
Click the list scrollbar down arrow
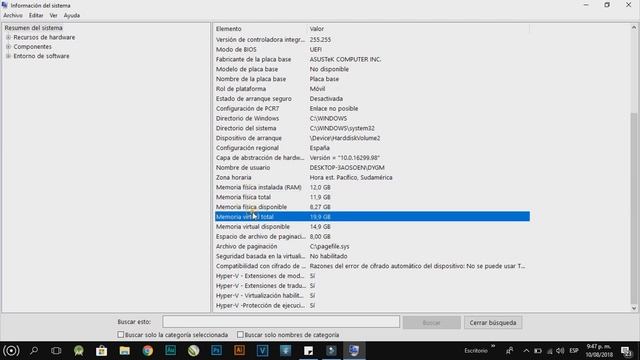(x=634, y=308)
